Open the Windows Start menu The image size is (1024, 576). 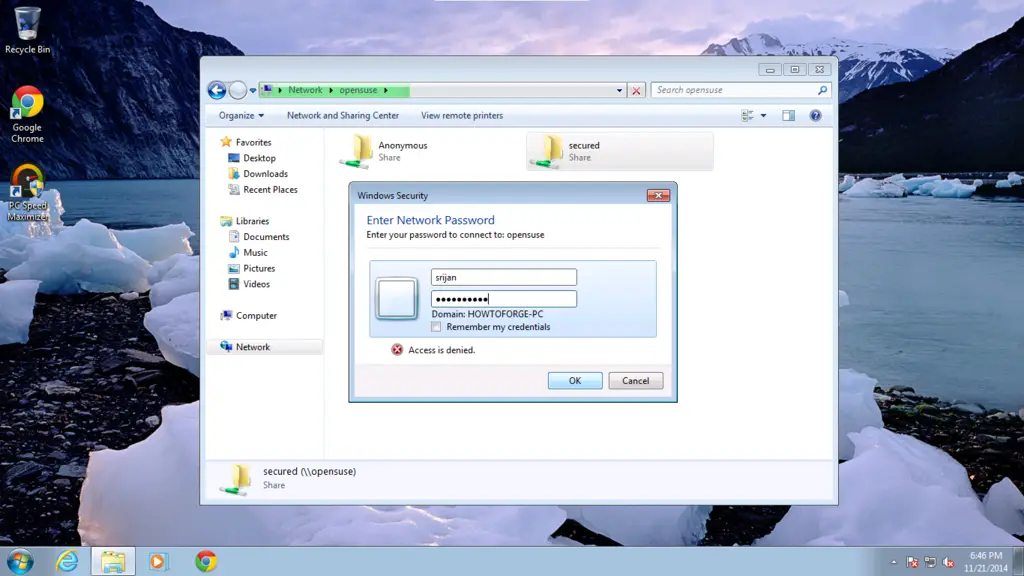click(x=20, y=562)
